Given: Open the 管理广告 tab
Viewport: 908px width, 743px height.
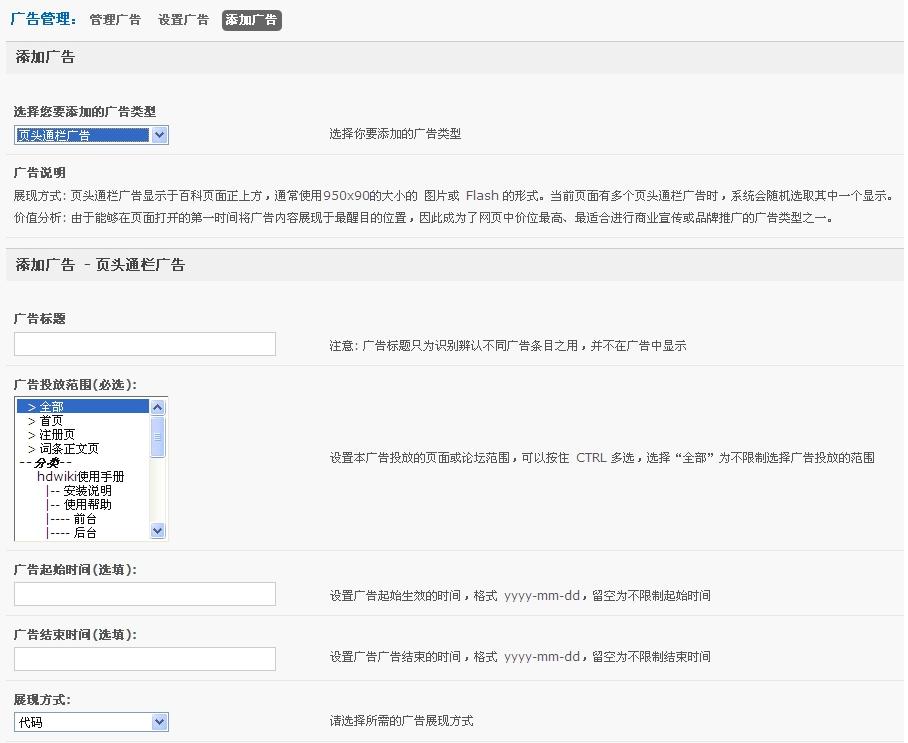Looking at the screenshot, I should 115,20.
